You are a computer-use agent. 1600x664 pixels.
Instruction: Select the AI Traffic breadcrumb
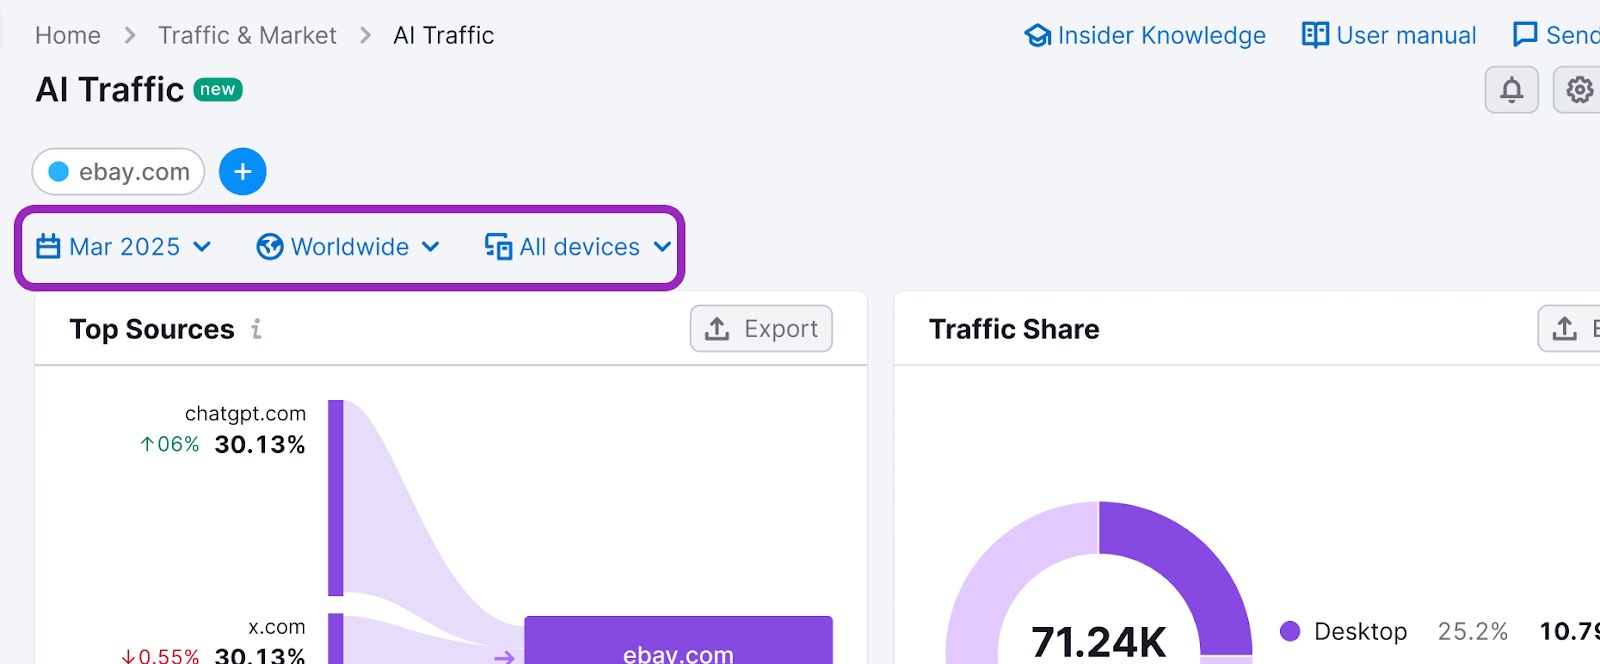pos(444,36)
